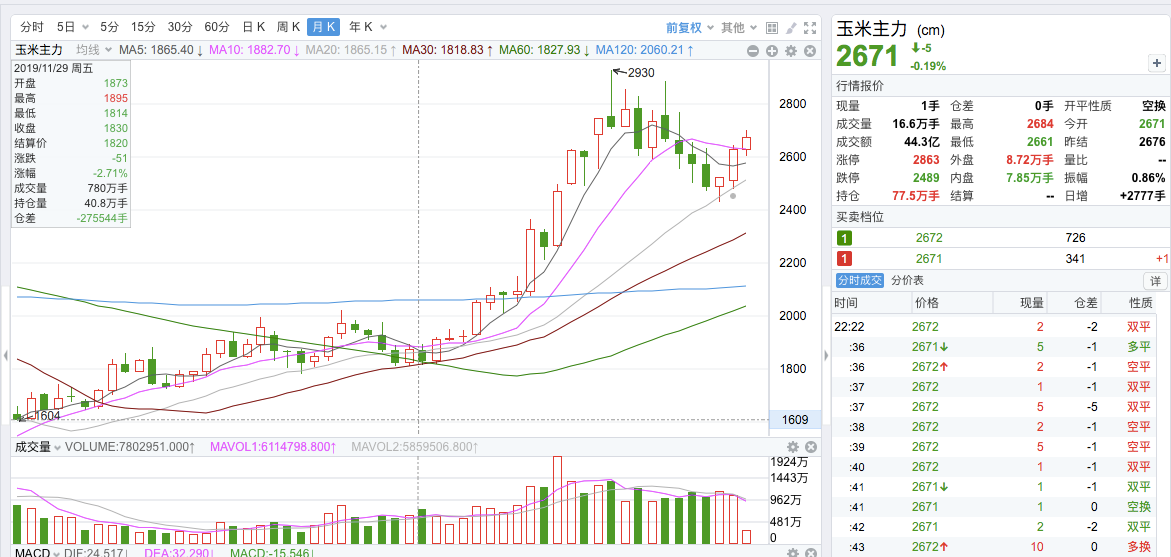Click the 1609 crosshair price tag

[795, 420]
